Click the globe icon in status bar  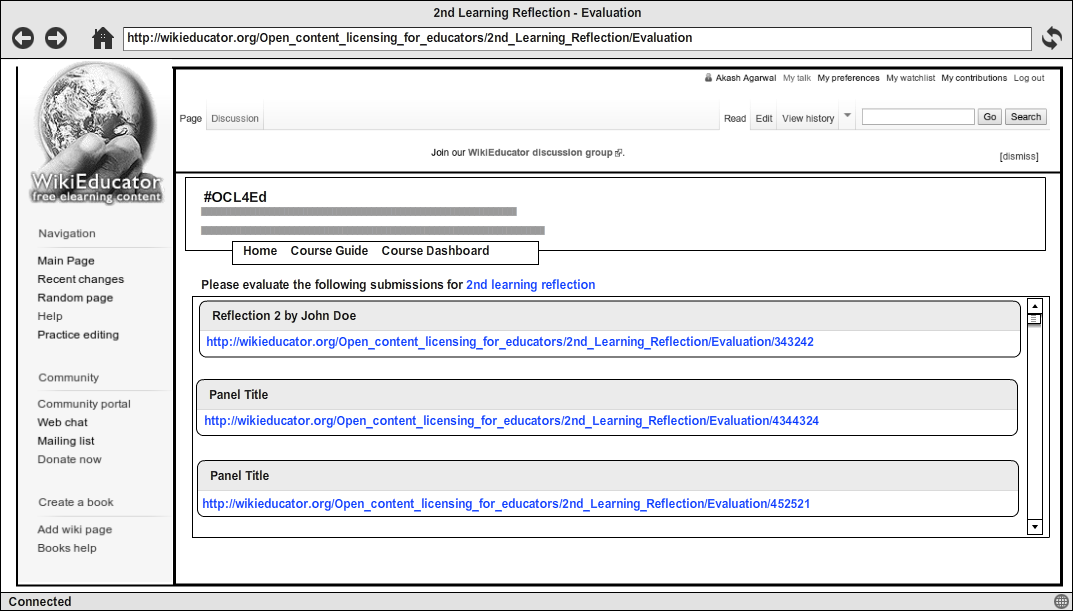(x=1061, y=602)
